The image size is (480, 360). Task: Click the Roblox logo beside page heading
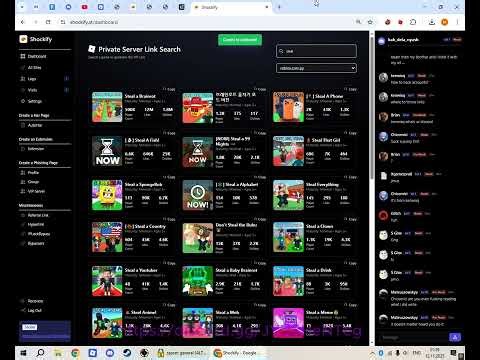[x=92, y=49]
